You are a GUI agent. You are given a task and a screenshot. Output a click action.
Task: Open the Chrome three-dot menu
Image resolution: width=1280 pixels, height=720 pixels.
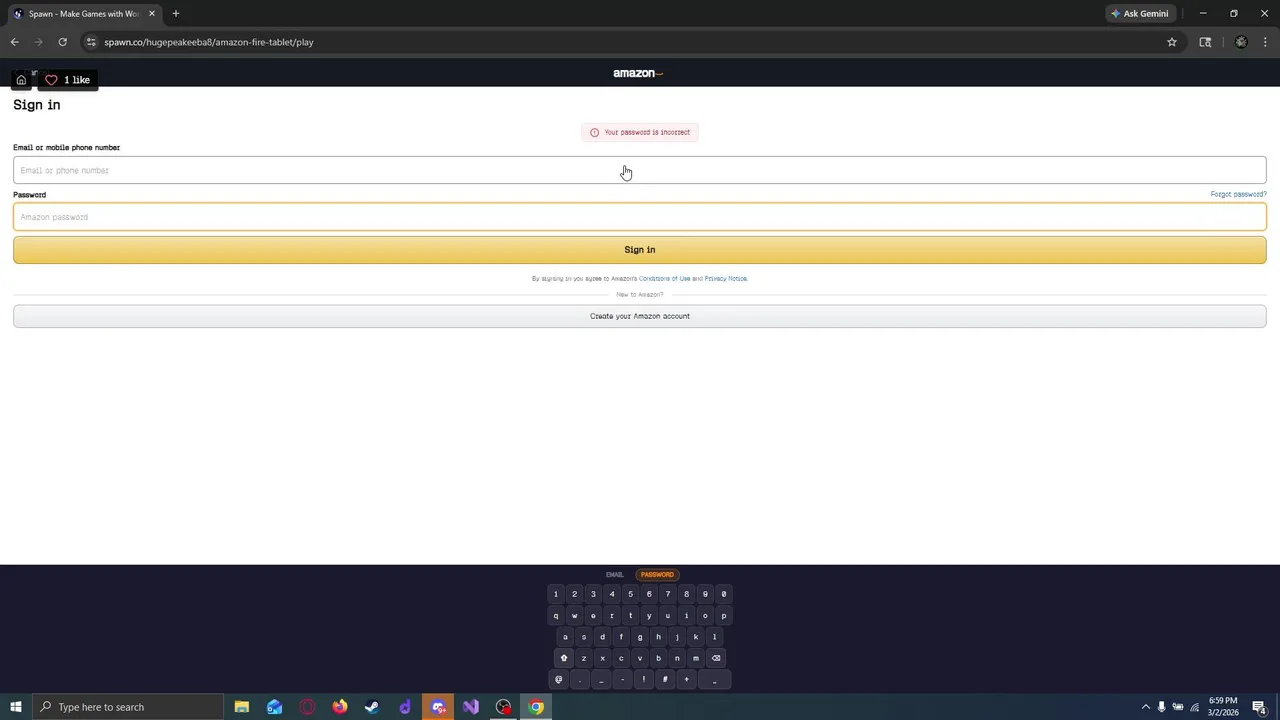click(1265, 42)
